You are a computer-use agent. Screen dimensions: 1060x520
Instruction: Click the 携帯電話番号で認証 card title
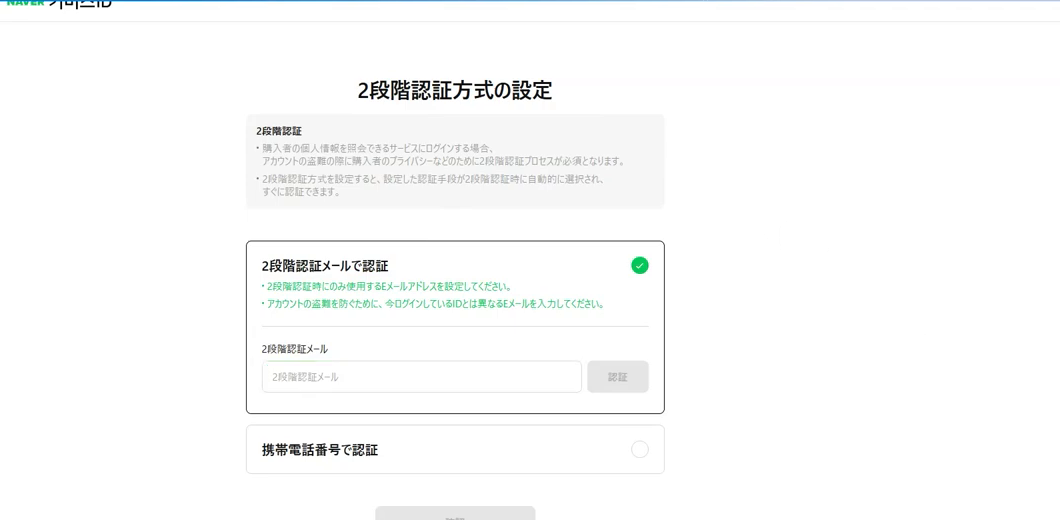pos(320,450)
